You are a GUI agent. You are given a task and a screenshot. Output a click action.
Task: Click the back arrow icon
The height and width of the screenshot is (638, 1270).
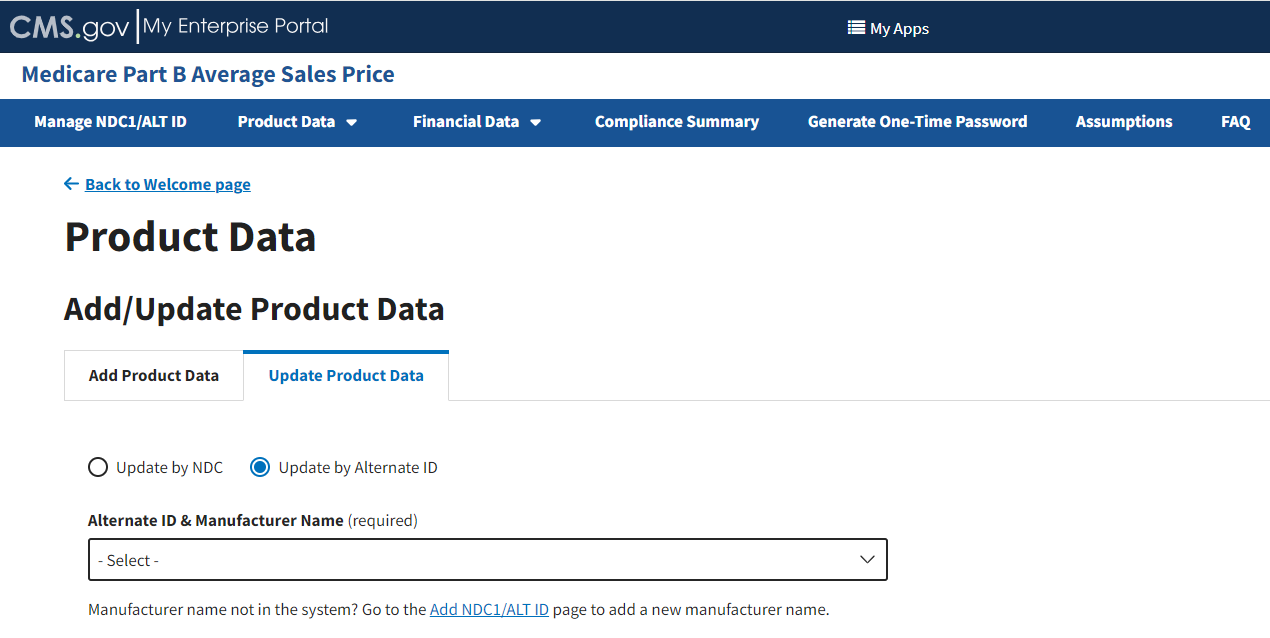pos(71,184)
